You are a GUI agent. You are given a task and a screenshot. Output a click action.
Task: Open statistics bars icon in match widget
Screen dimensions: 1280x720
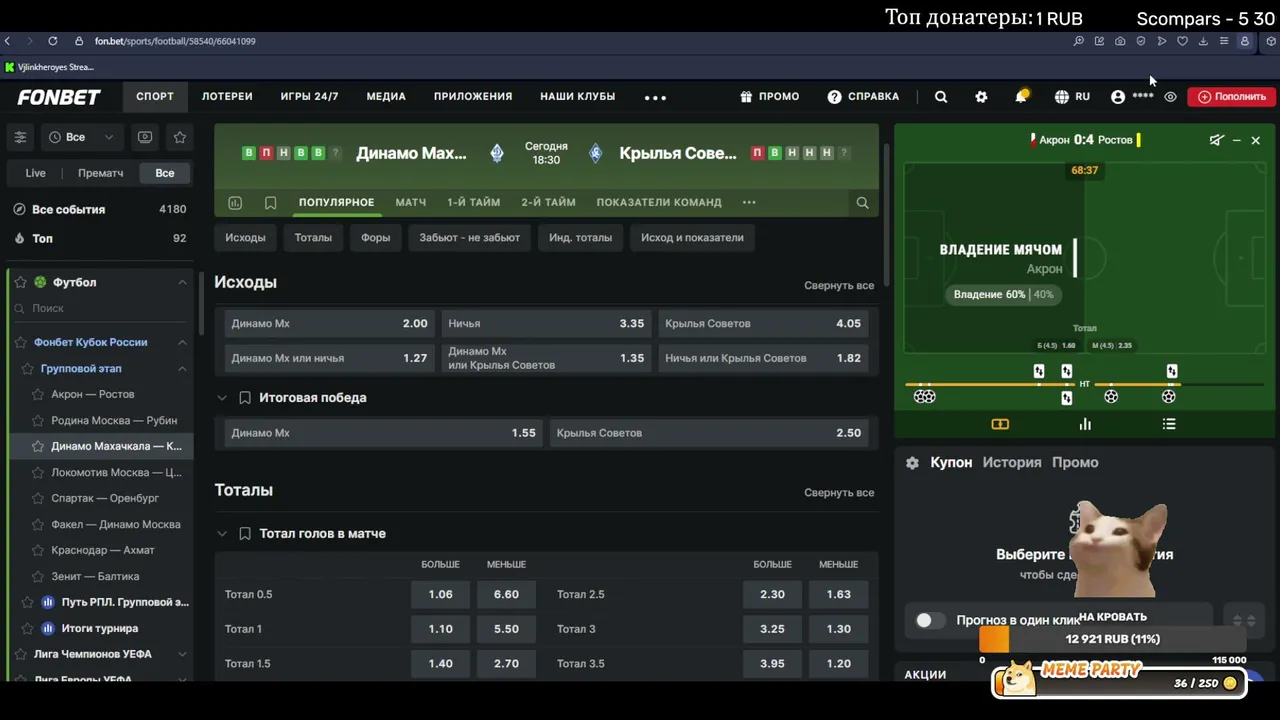[1085, 424]
